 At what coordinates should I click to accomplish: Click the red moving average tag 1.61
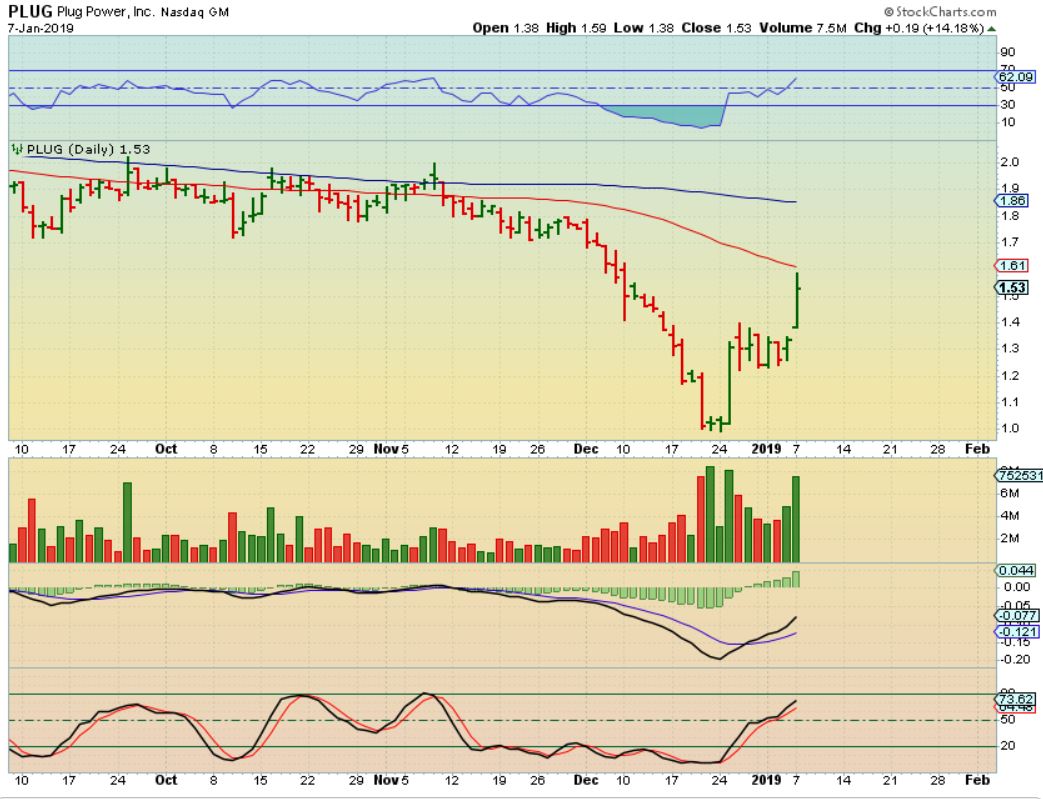(1012, 265)
